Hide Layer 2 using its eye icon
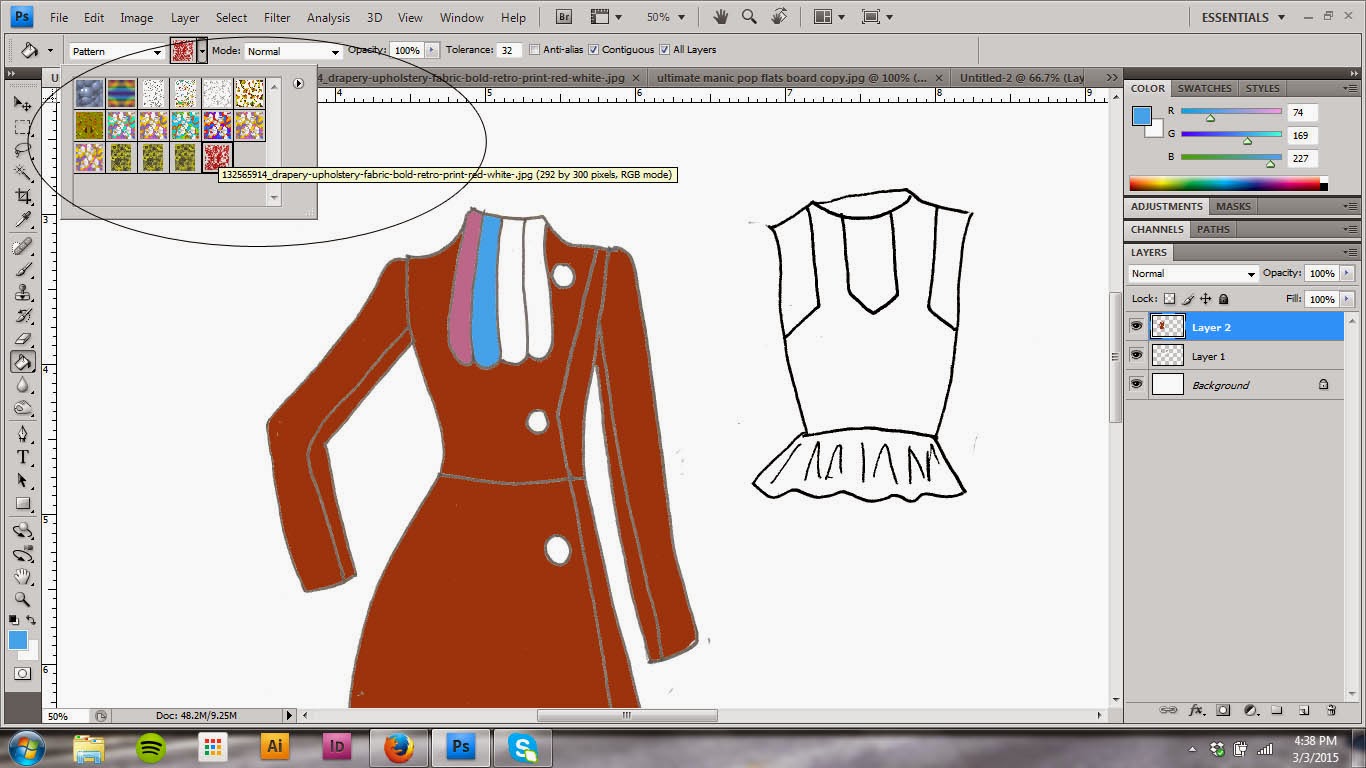This screenshot has width=1366, height=768. tap(1136, 326)
